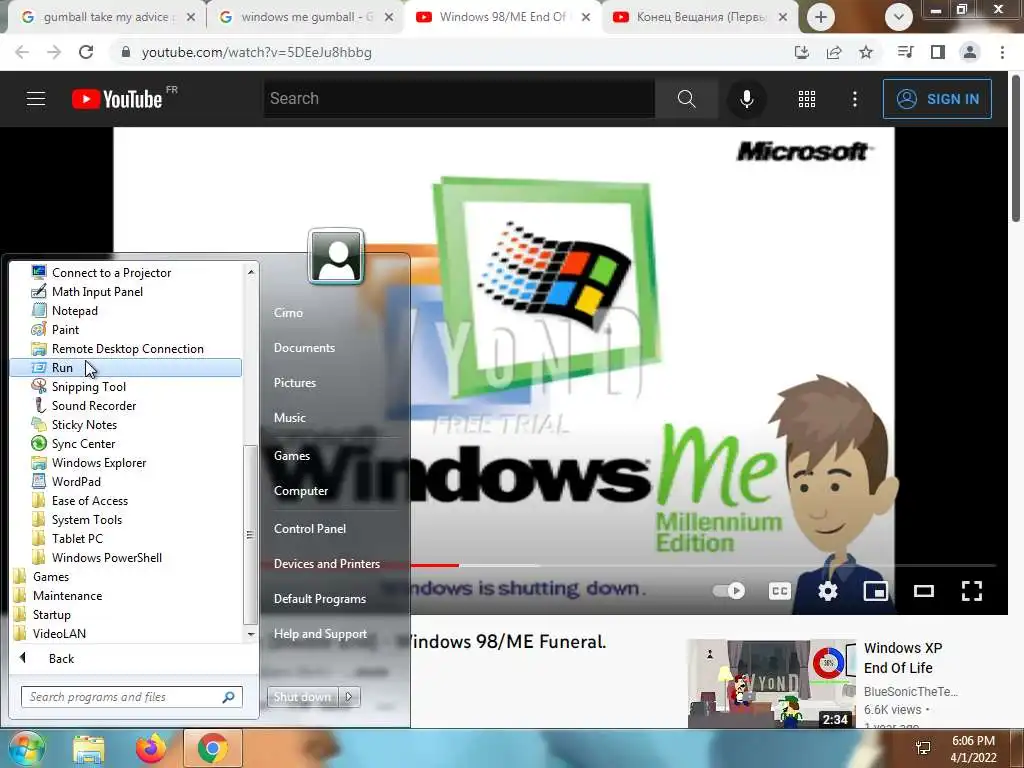Click the YouTube logo
The width and height of the screenshot is (1024, 768).
pos(118,99)
